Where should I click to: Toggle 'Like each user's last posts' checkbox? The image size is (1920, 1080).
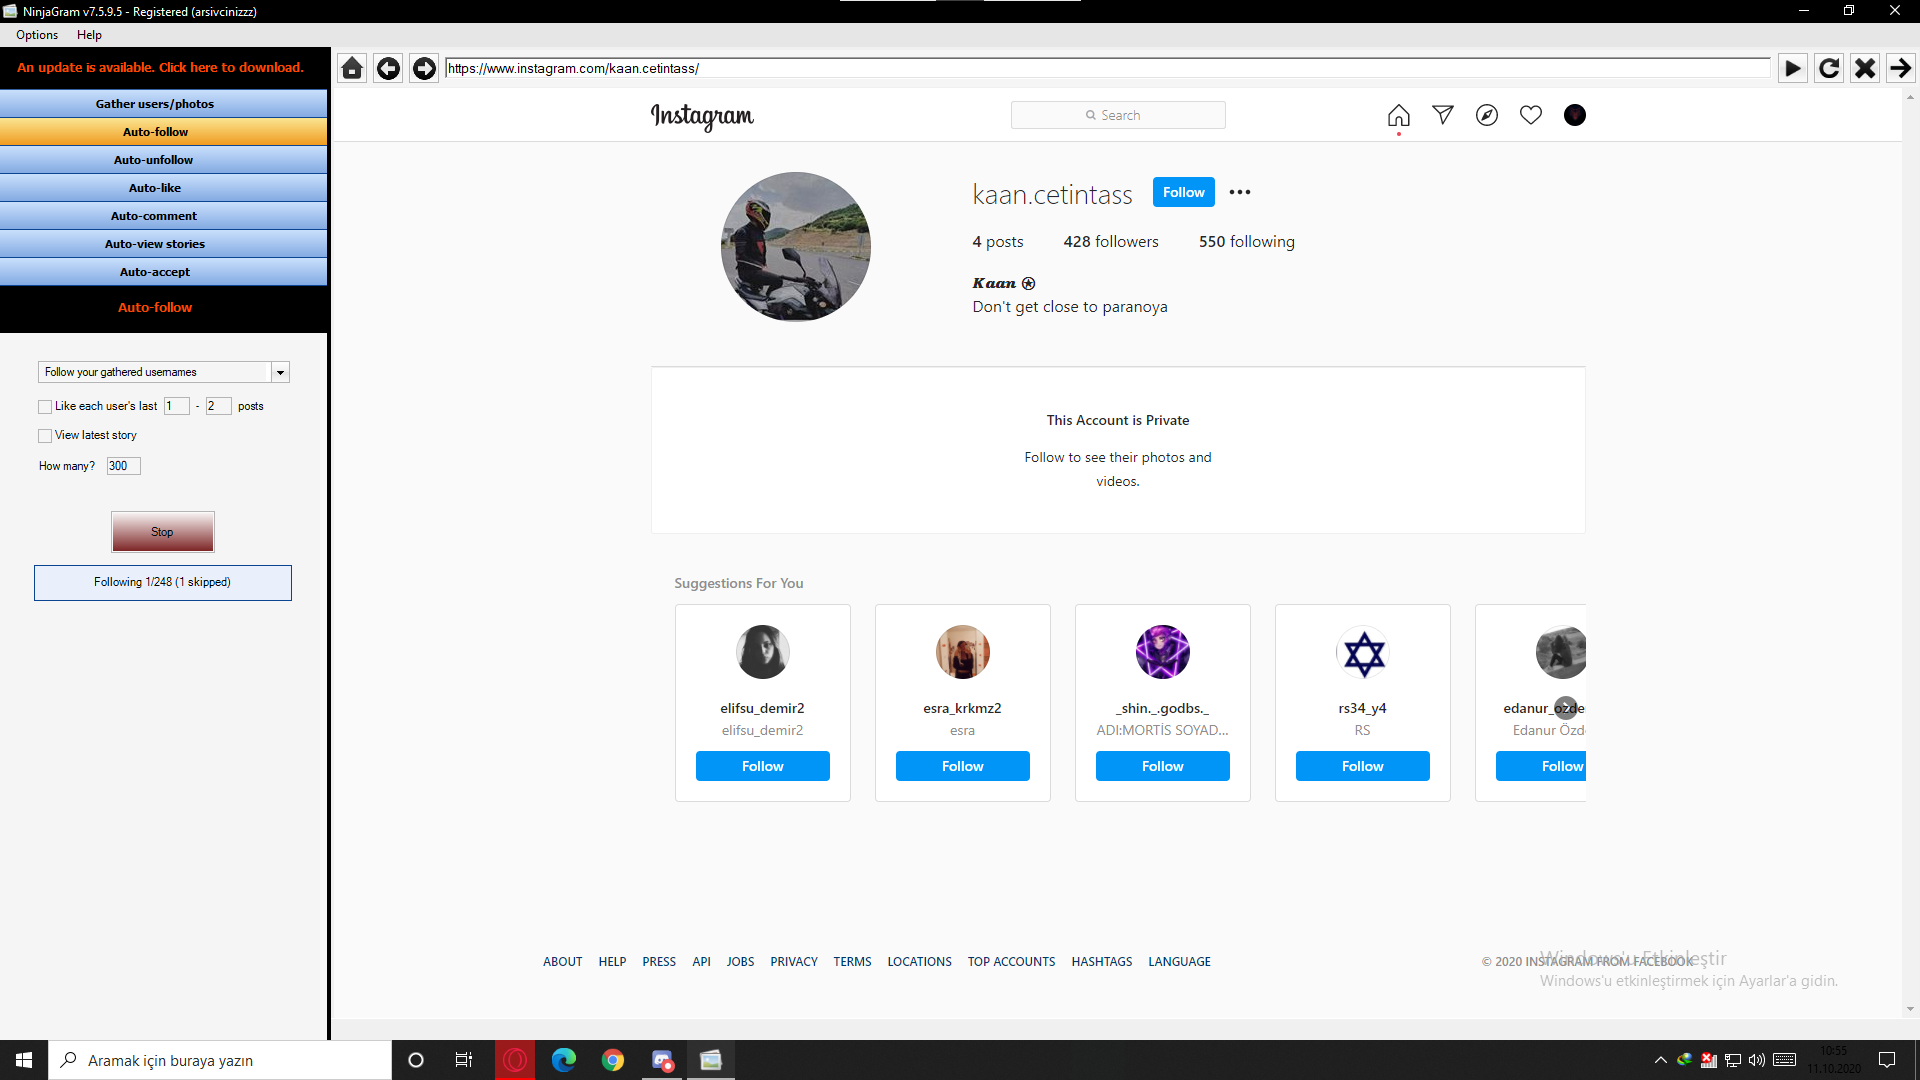(x=45, y=406)
